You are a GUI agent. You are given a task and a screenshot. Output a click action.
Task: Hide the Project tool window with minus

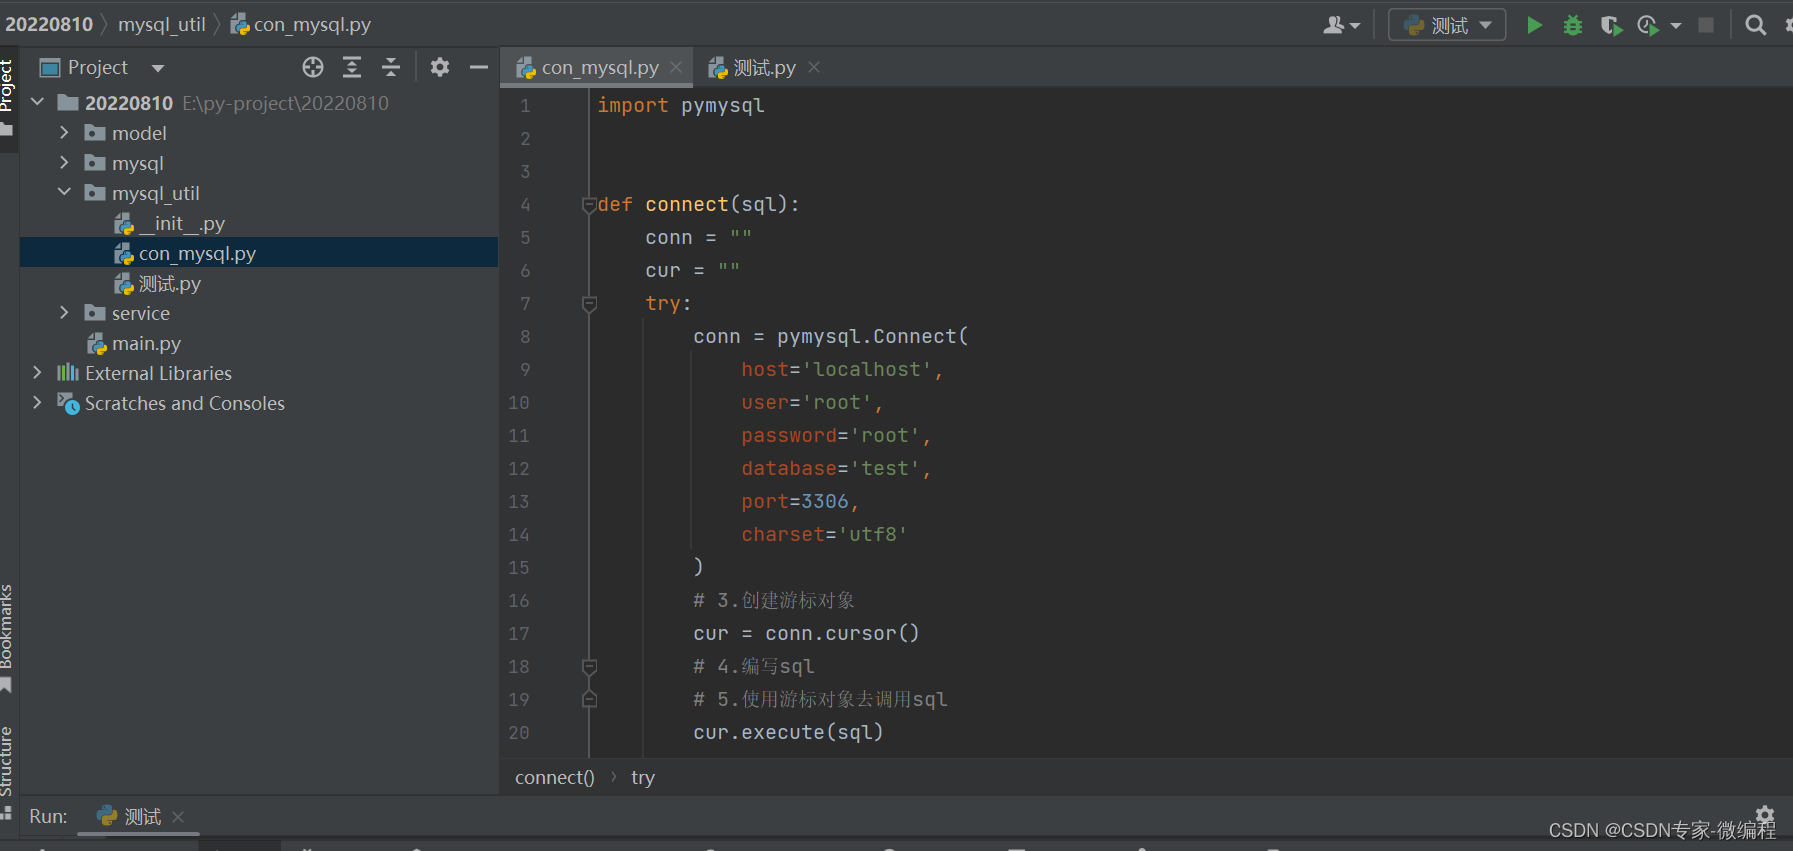pyautogui.click(x=479, y=67)
